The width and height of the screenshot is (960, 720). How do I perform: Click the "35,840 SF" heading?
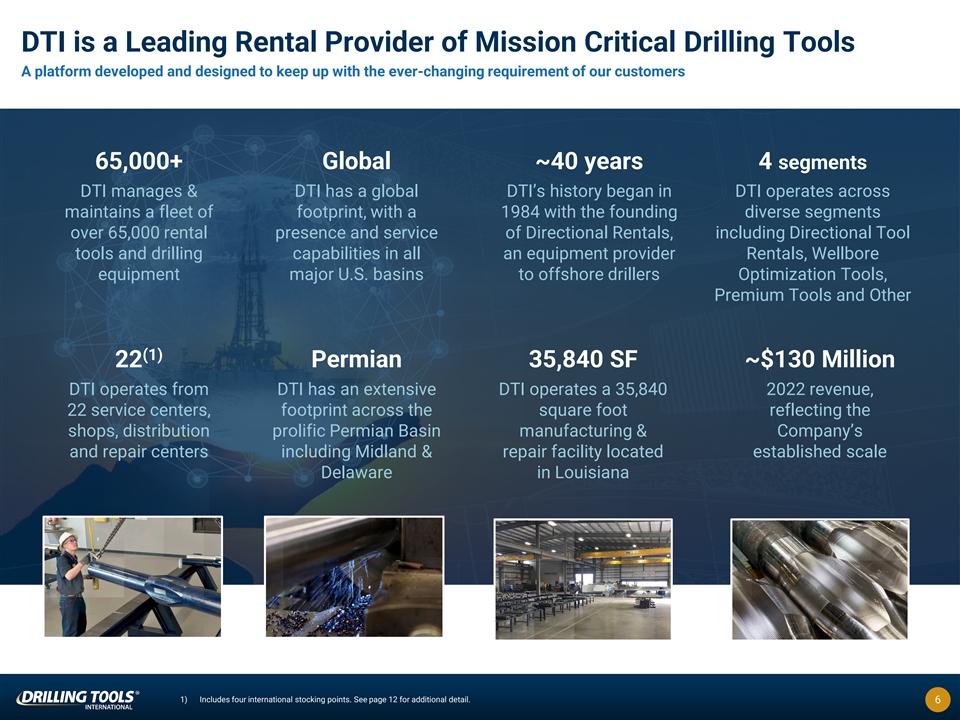[x=583, y=360]
